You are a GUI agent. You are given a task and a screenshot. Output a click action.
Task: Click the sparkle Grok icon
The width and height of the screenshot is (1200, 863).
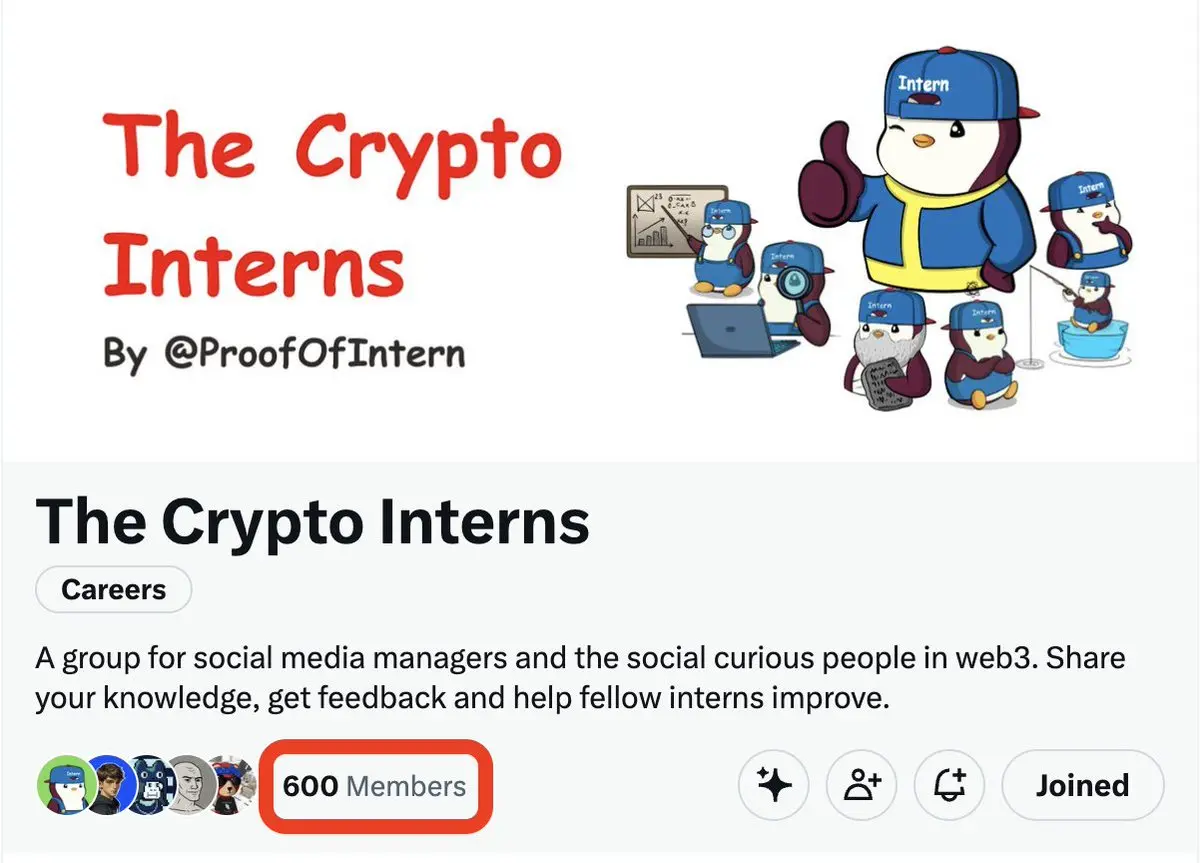[774, 785]
